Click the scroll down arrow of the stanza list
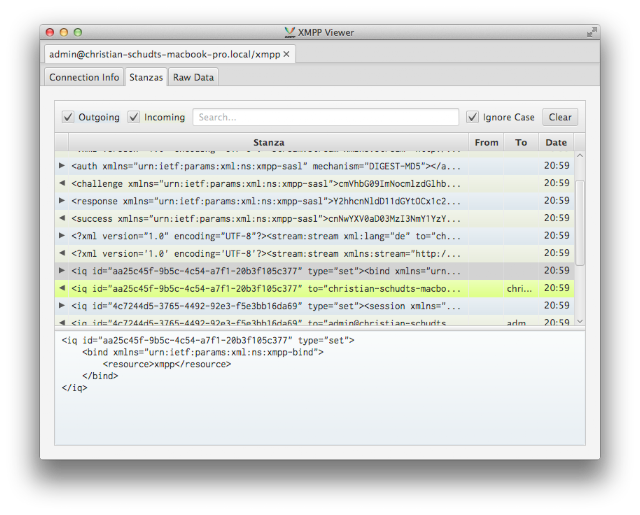The image size is (640, 515). pyautogui.click(x=580, y=322)
